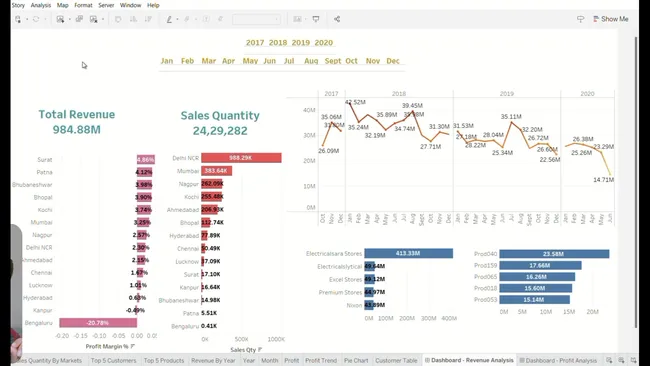Open the Highlight dropdown arrow
The height and width of the screenshot is (366, 650).
(x=177, y=19)
